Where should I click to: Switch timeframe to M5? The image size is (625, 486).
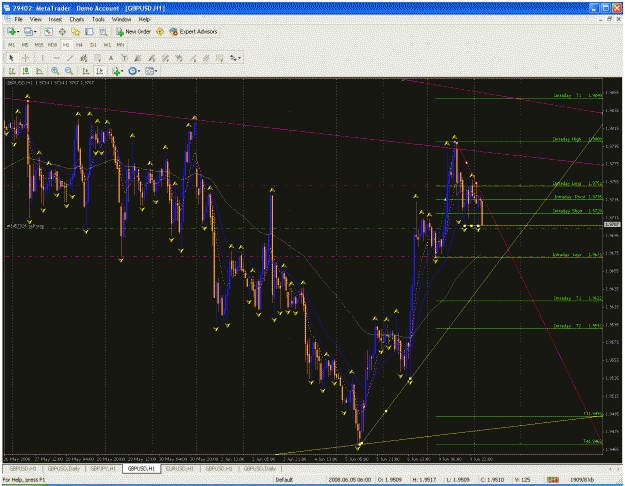point(25,45)
